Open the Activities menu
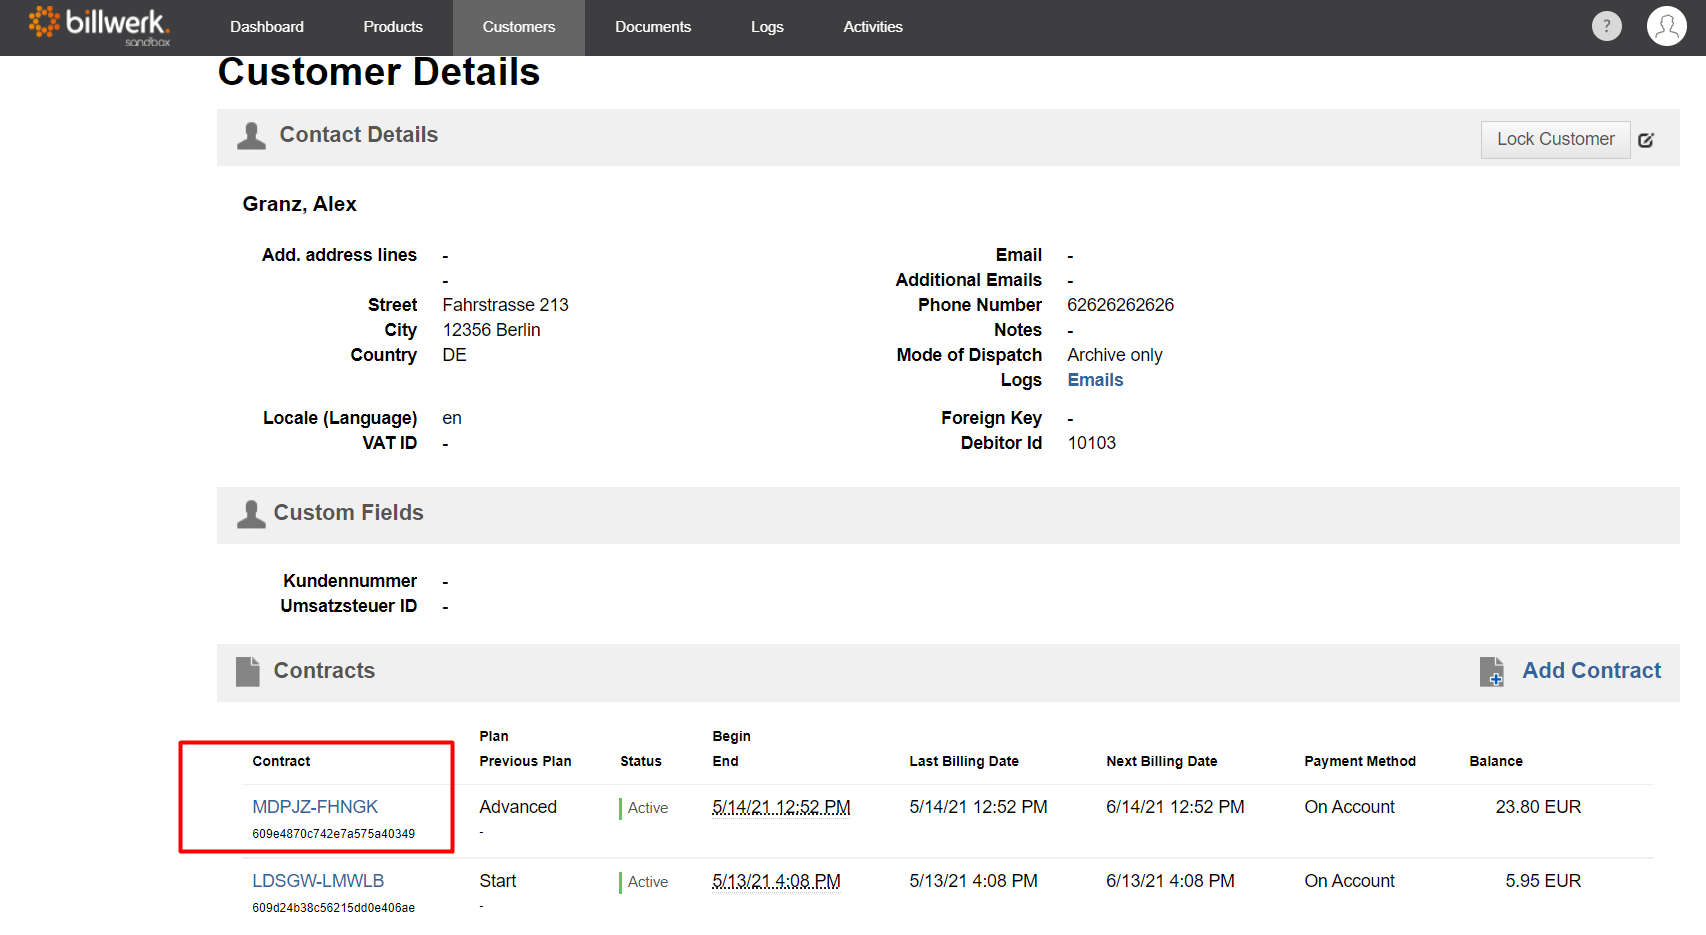 coord(873,27)
